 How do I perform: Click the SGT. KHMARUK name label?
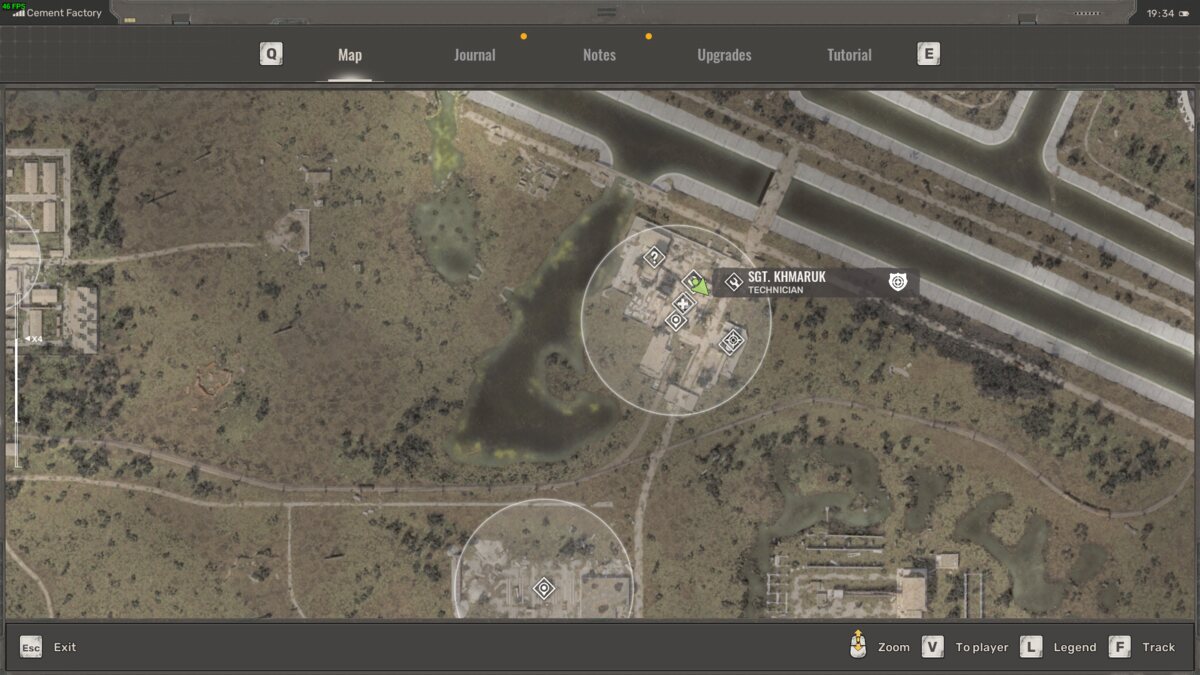click(787, 277)
